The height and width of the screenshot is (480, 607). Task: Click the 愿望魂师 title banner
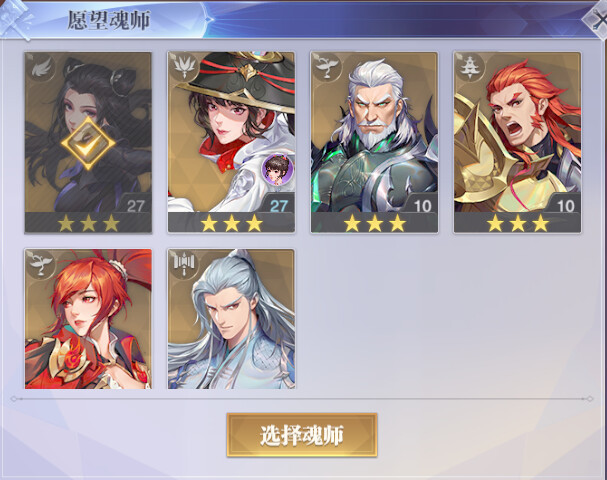pos(109,20)
